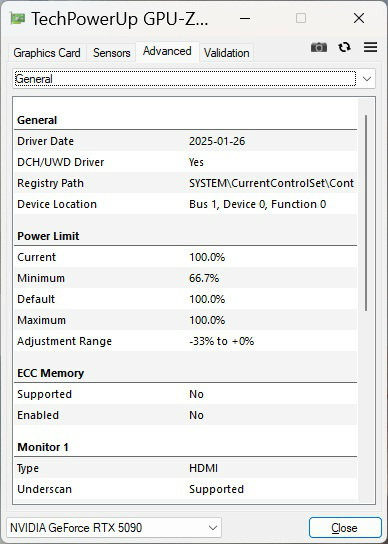Switch to the Graphics Card tab
The image size is (388, 544).
point(47,53)
